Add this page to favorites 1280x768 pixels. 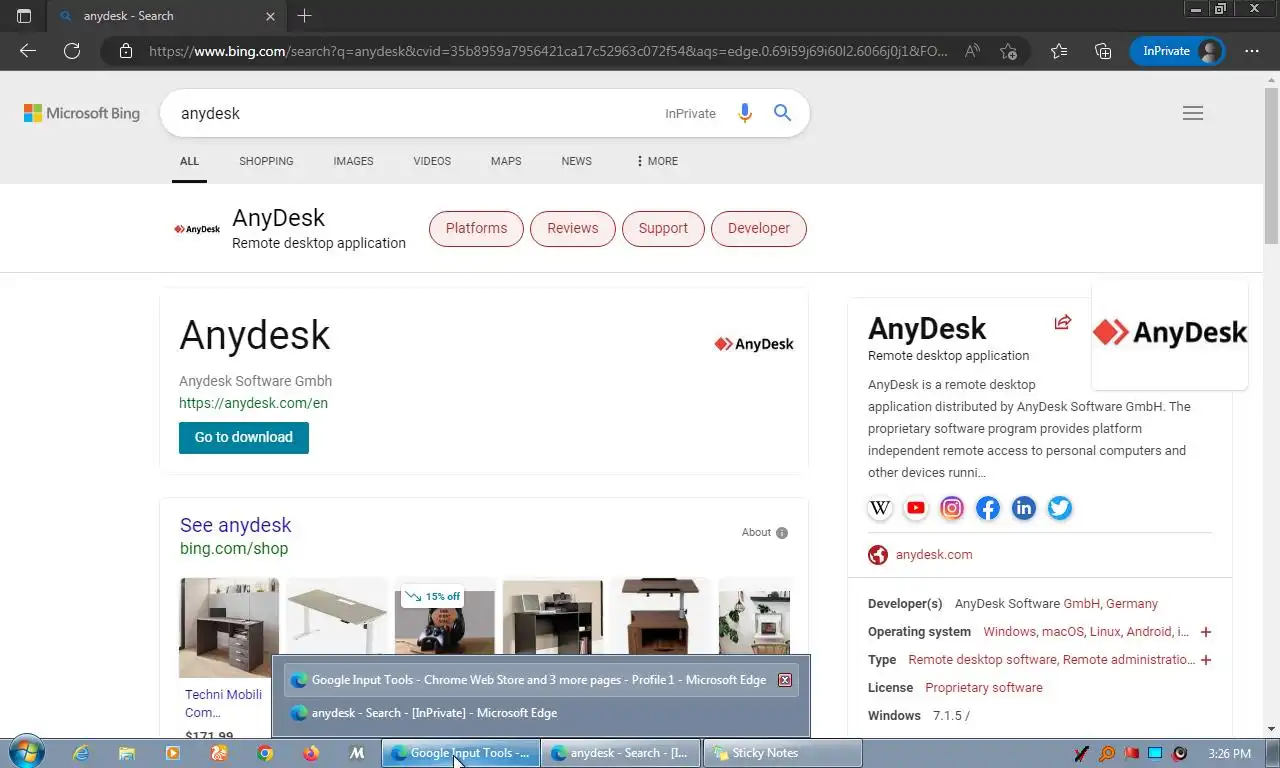point(1008,51)
